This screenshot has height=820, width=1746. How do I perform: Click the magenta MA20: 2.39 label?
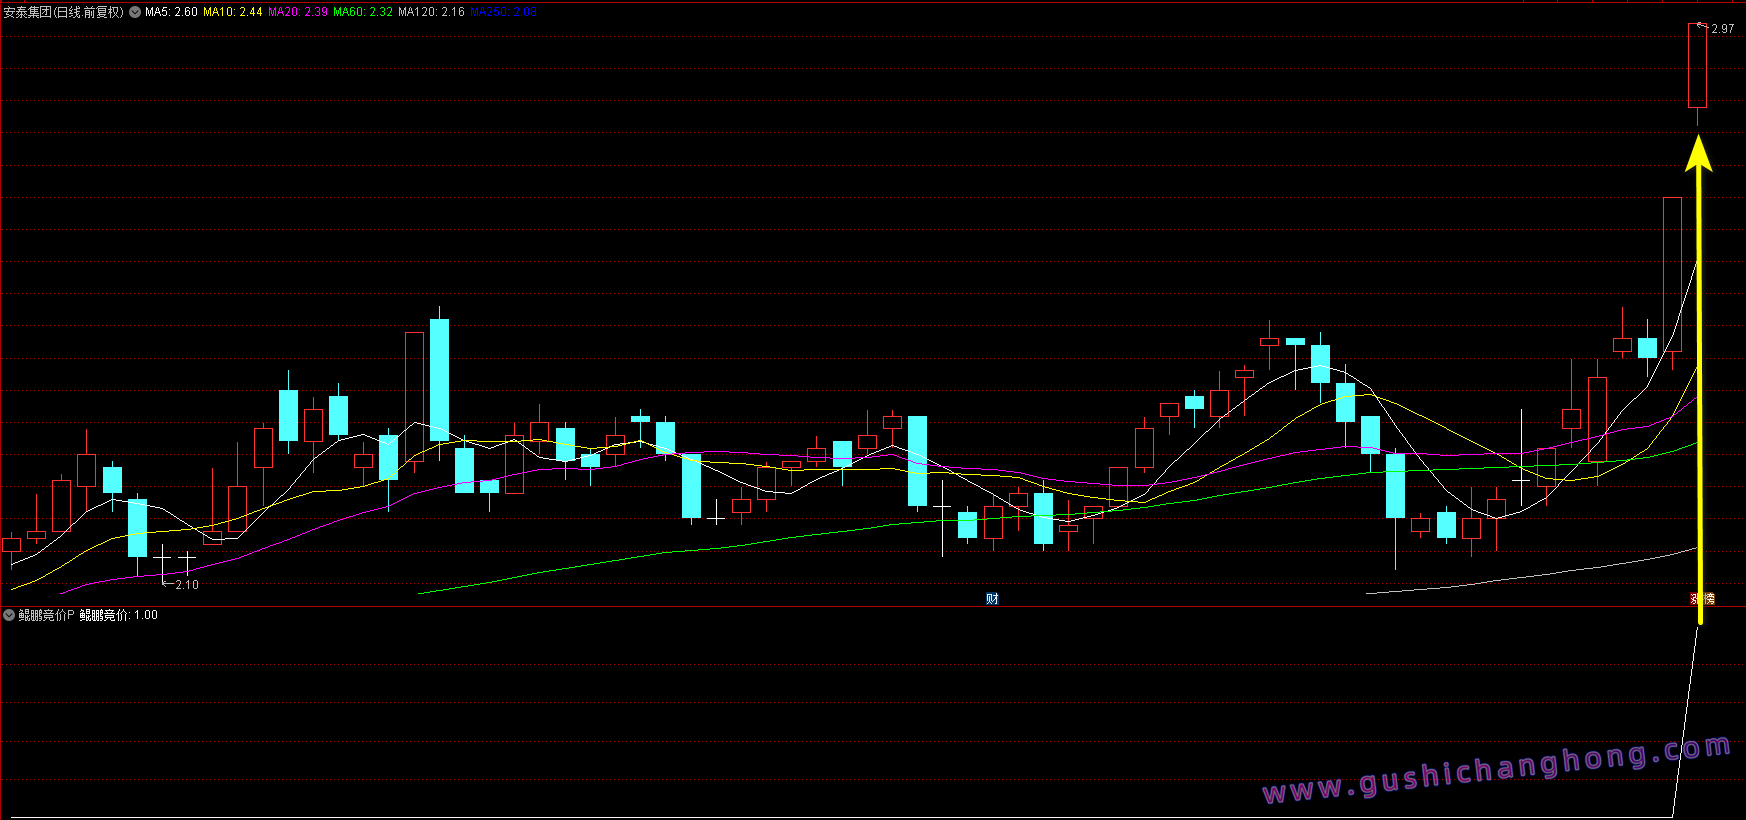click(x=298, y=12)
